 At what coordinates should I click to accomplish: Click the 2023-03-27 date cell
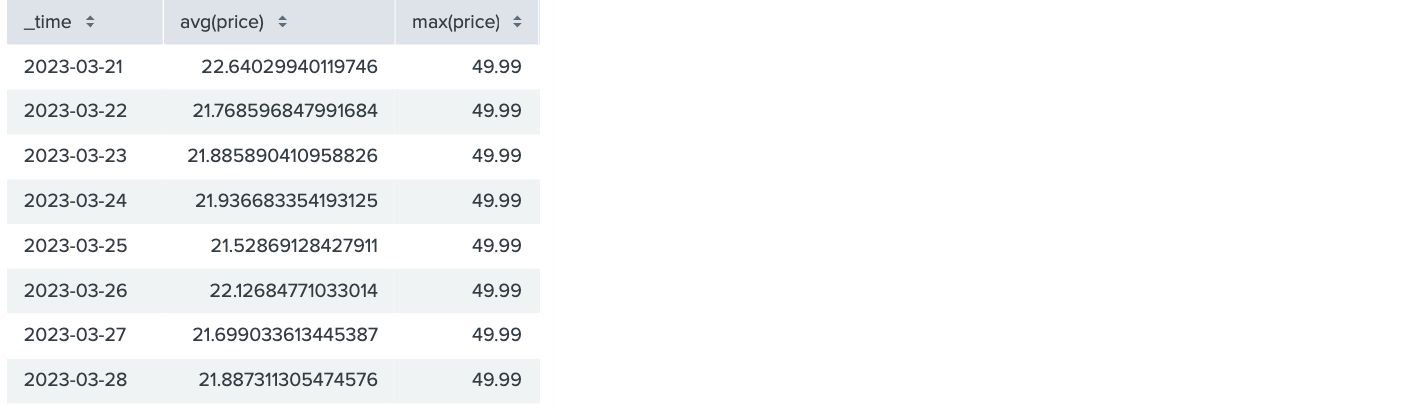[x=75, y=335]
